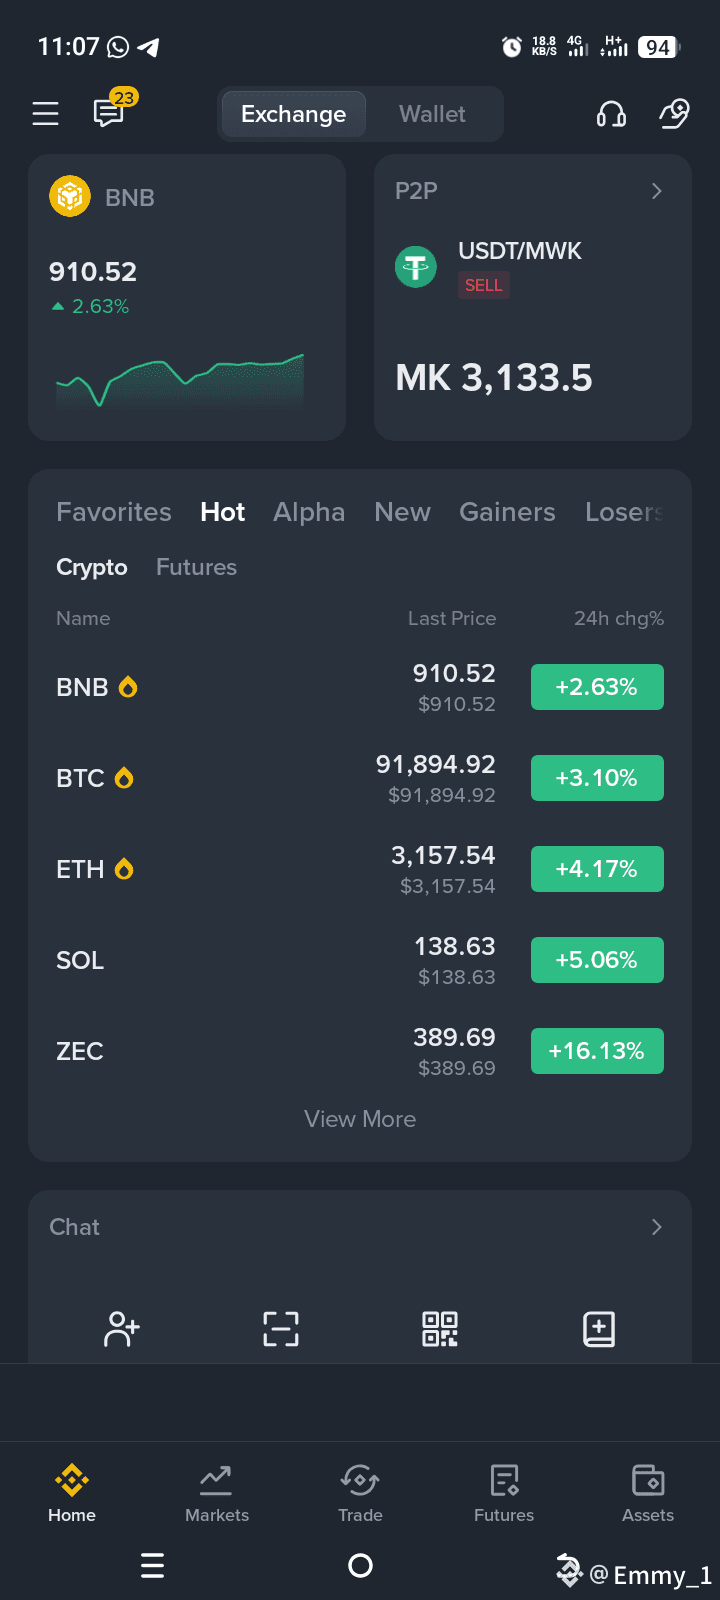The image size is (720, 1600).
Task: Switch to the Gainers tab
Action: [x=507, y=512]
